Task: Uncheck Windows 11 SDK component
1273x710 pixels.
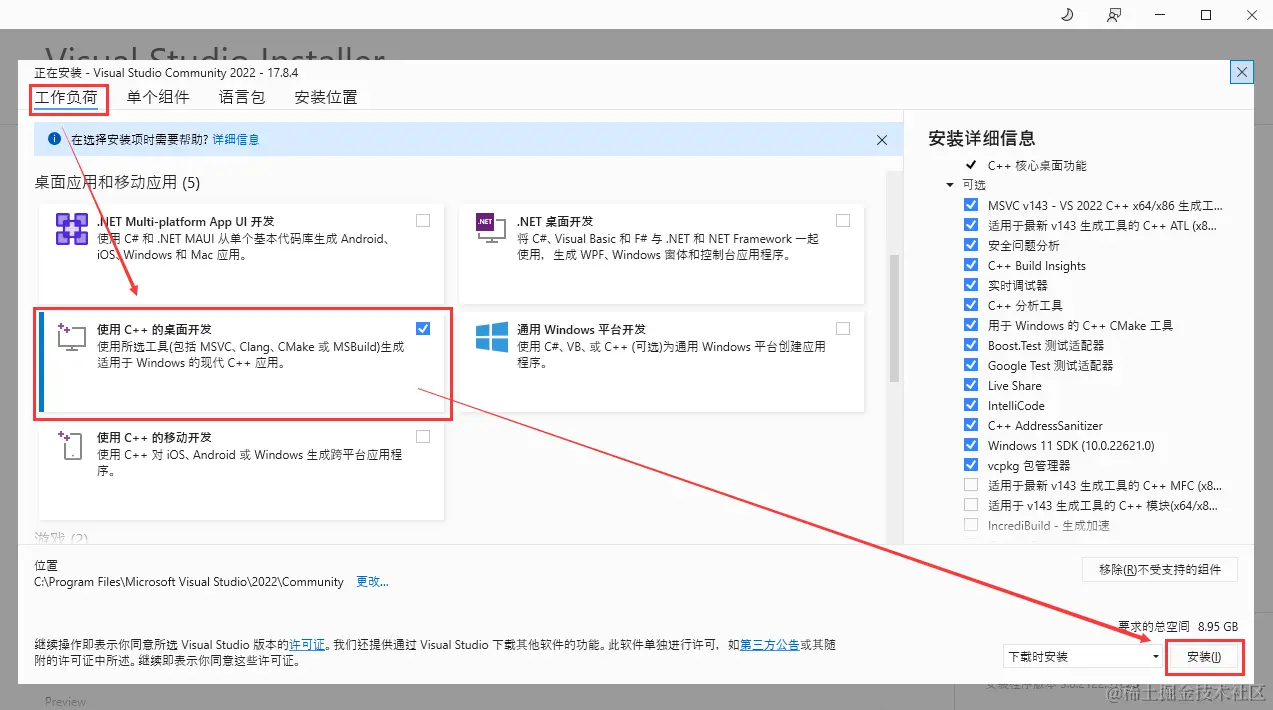Action: click(x=971, y=445)
